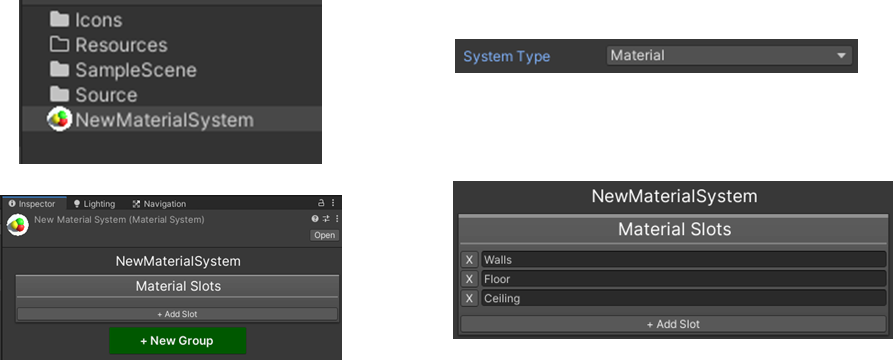This screenshot has width=894, height=360.
Task: Click the Material Slots header above Walls
Action: (x=674, y=229)
